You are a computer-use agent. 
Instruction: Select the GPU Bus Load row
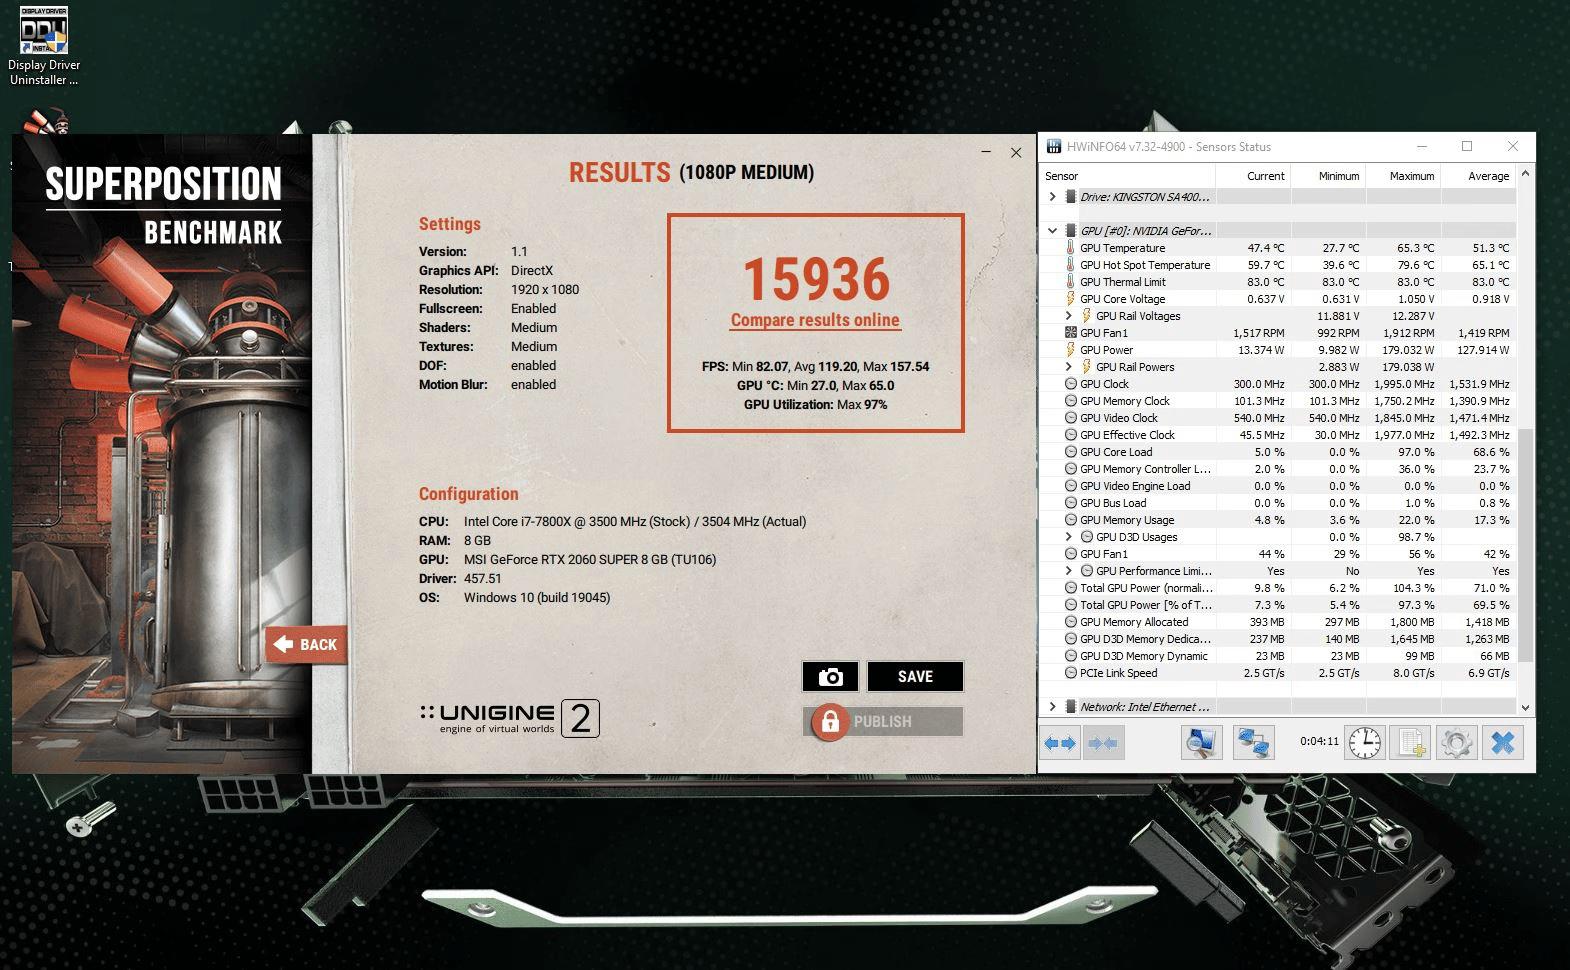coord(1278,502)
